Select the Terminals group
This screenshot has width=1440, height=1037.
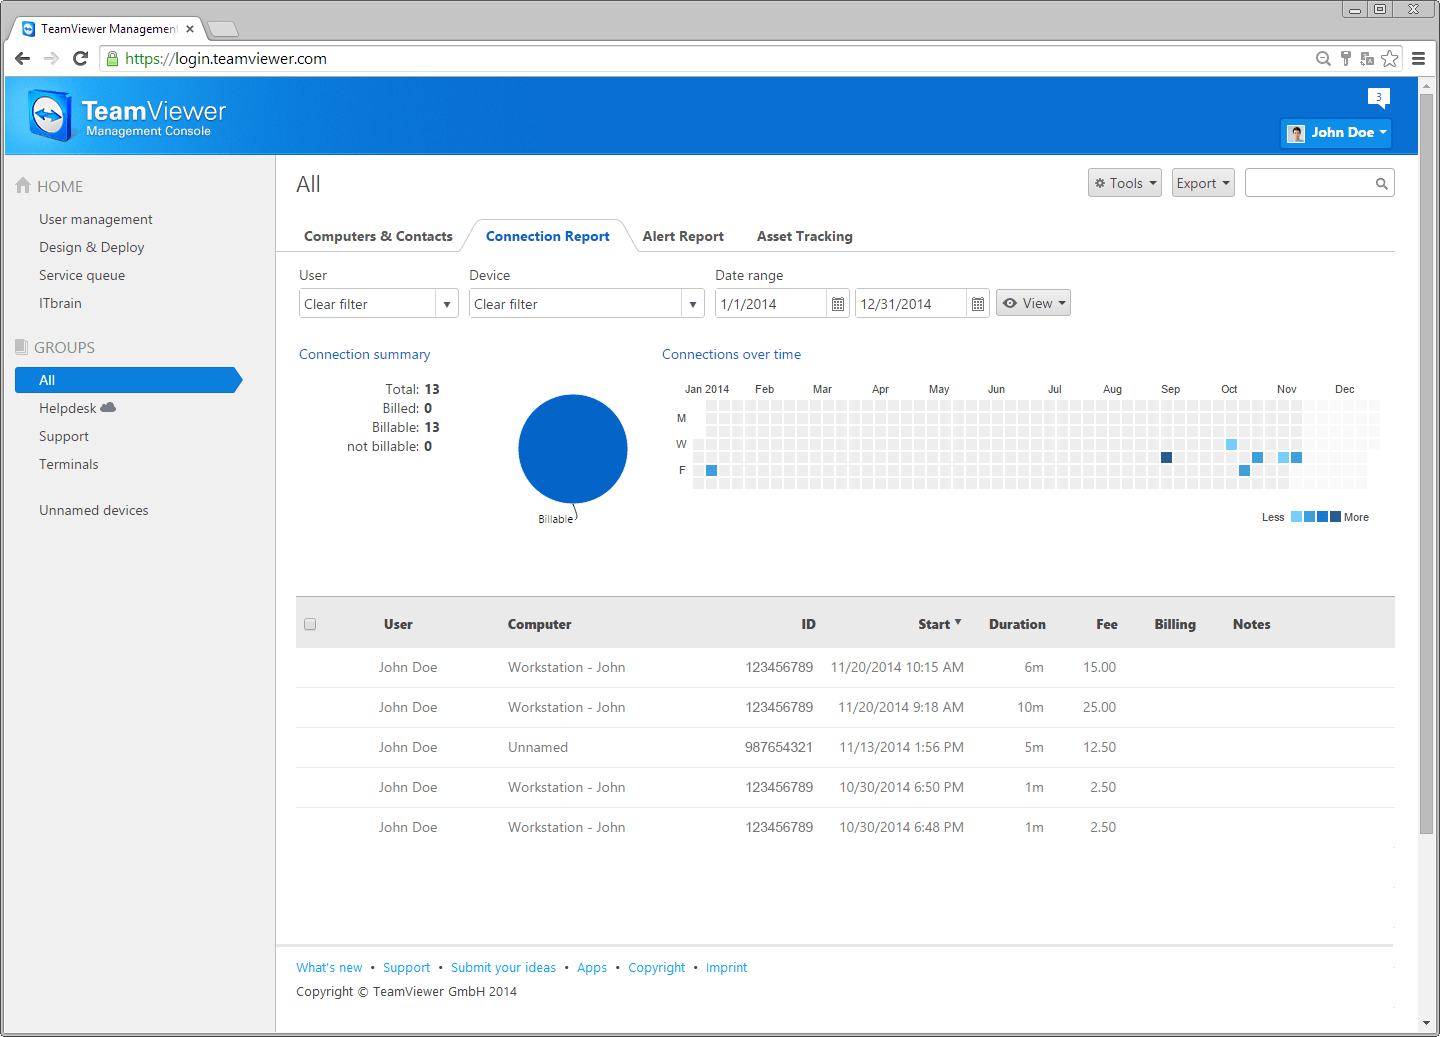point(69,464)
